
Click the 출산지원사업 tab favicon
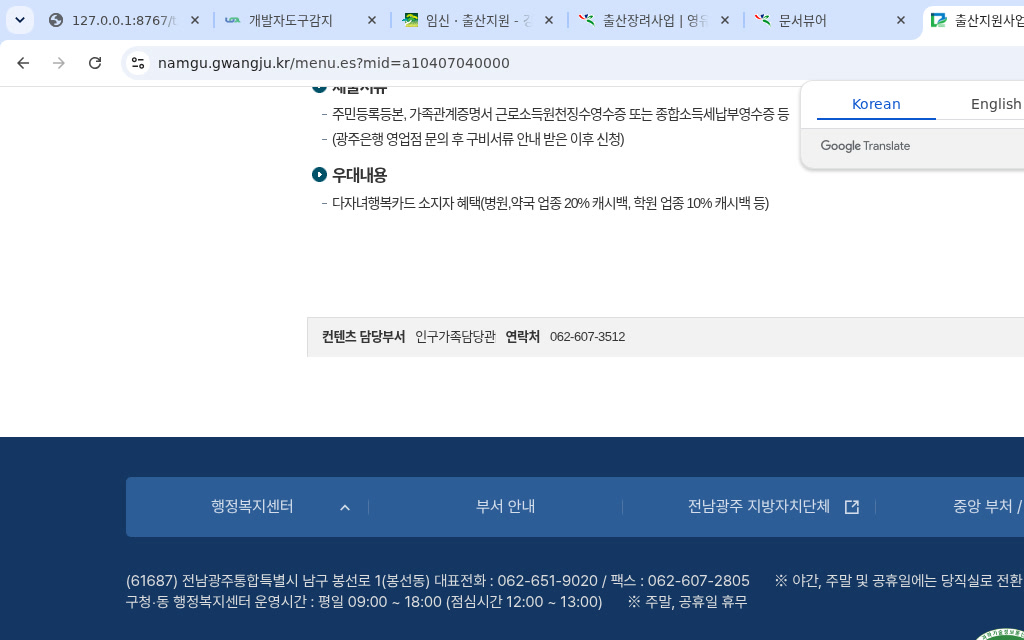click(x=938, y=20)
